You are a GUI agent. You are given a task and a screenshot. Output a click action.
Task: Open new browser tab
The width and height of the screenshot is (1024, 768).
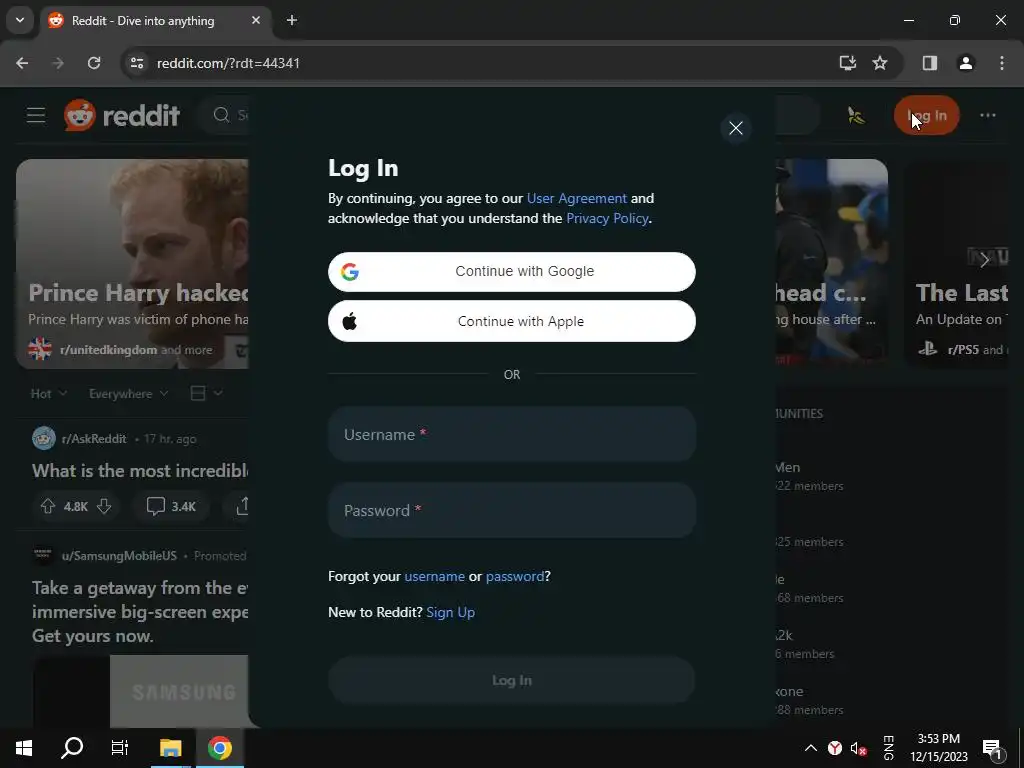[292, 20]
